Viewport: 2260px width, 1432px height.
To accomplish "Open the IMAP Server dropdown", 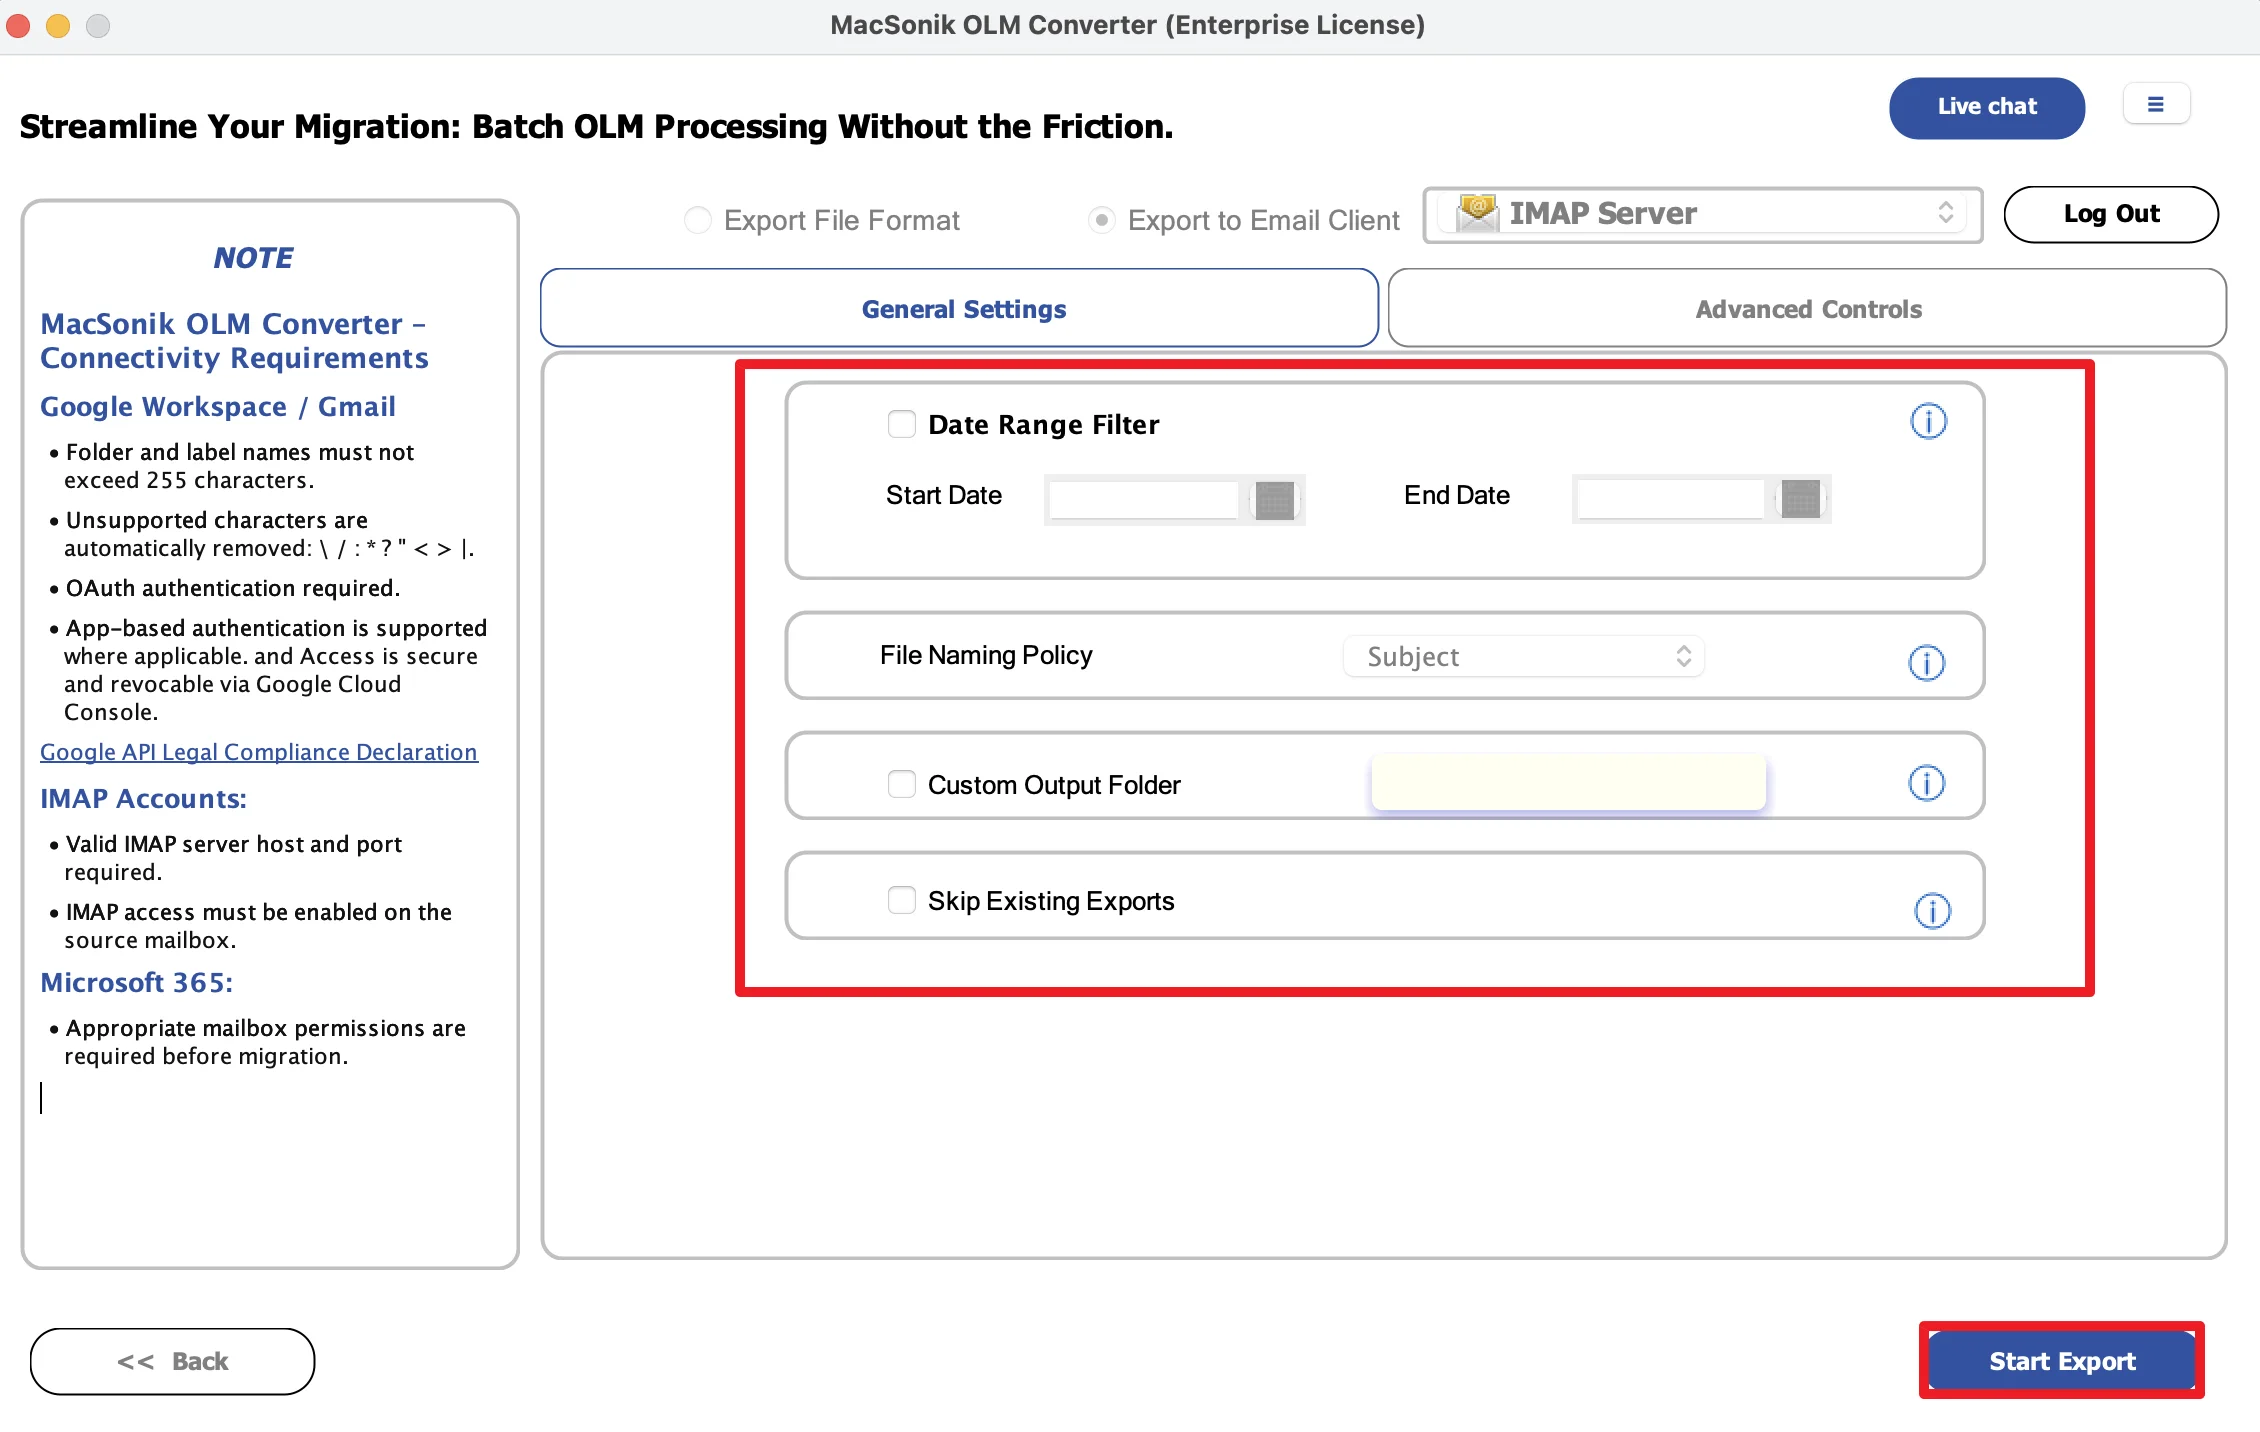I will tap(1702, 214).
